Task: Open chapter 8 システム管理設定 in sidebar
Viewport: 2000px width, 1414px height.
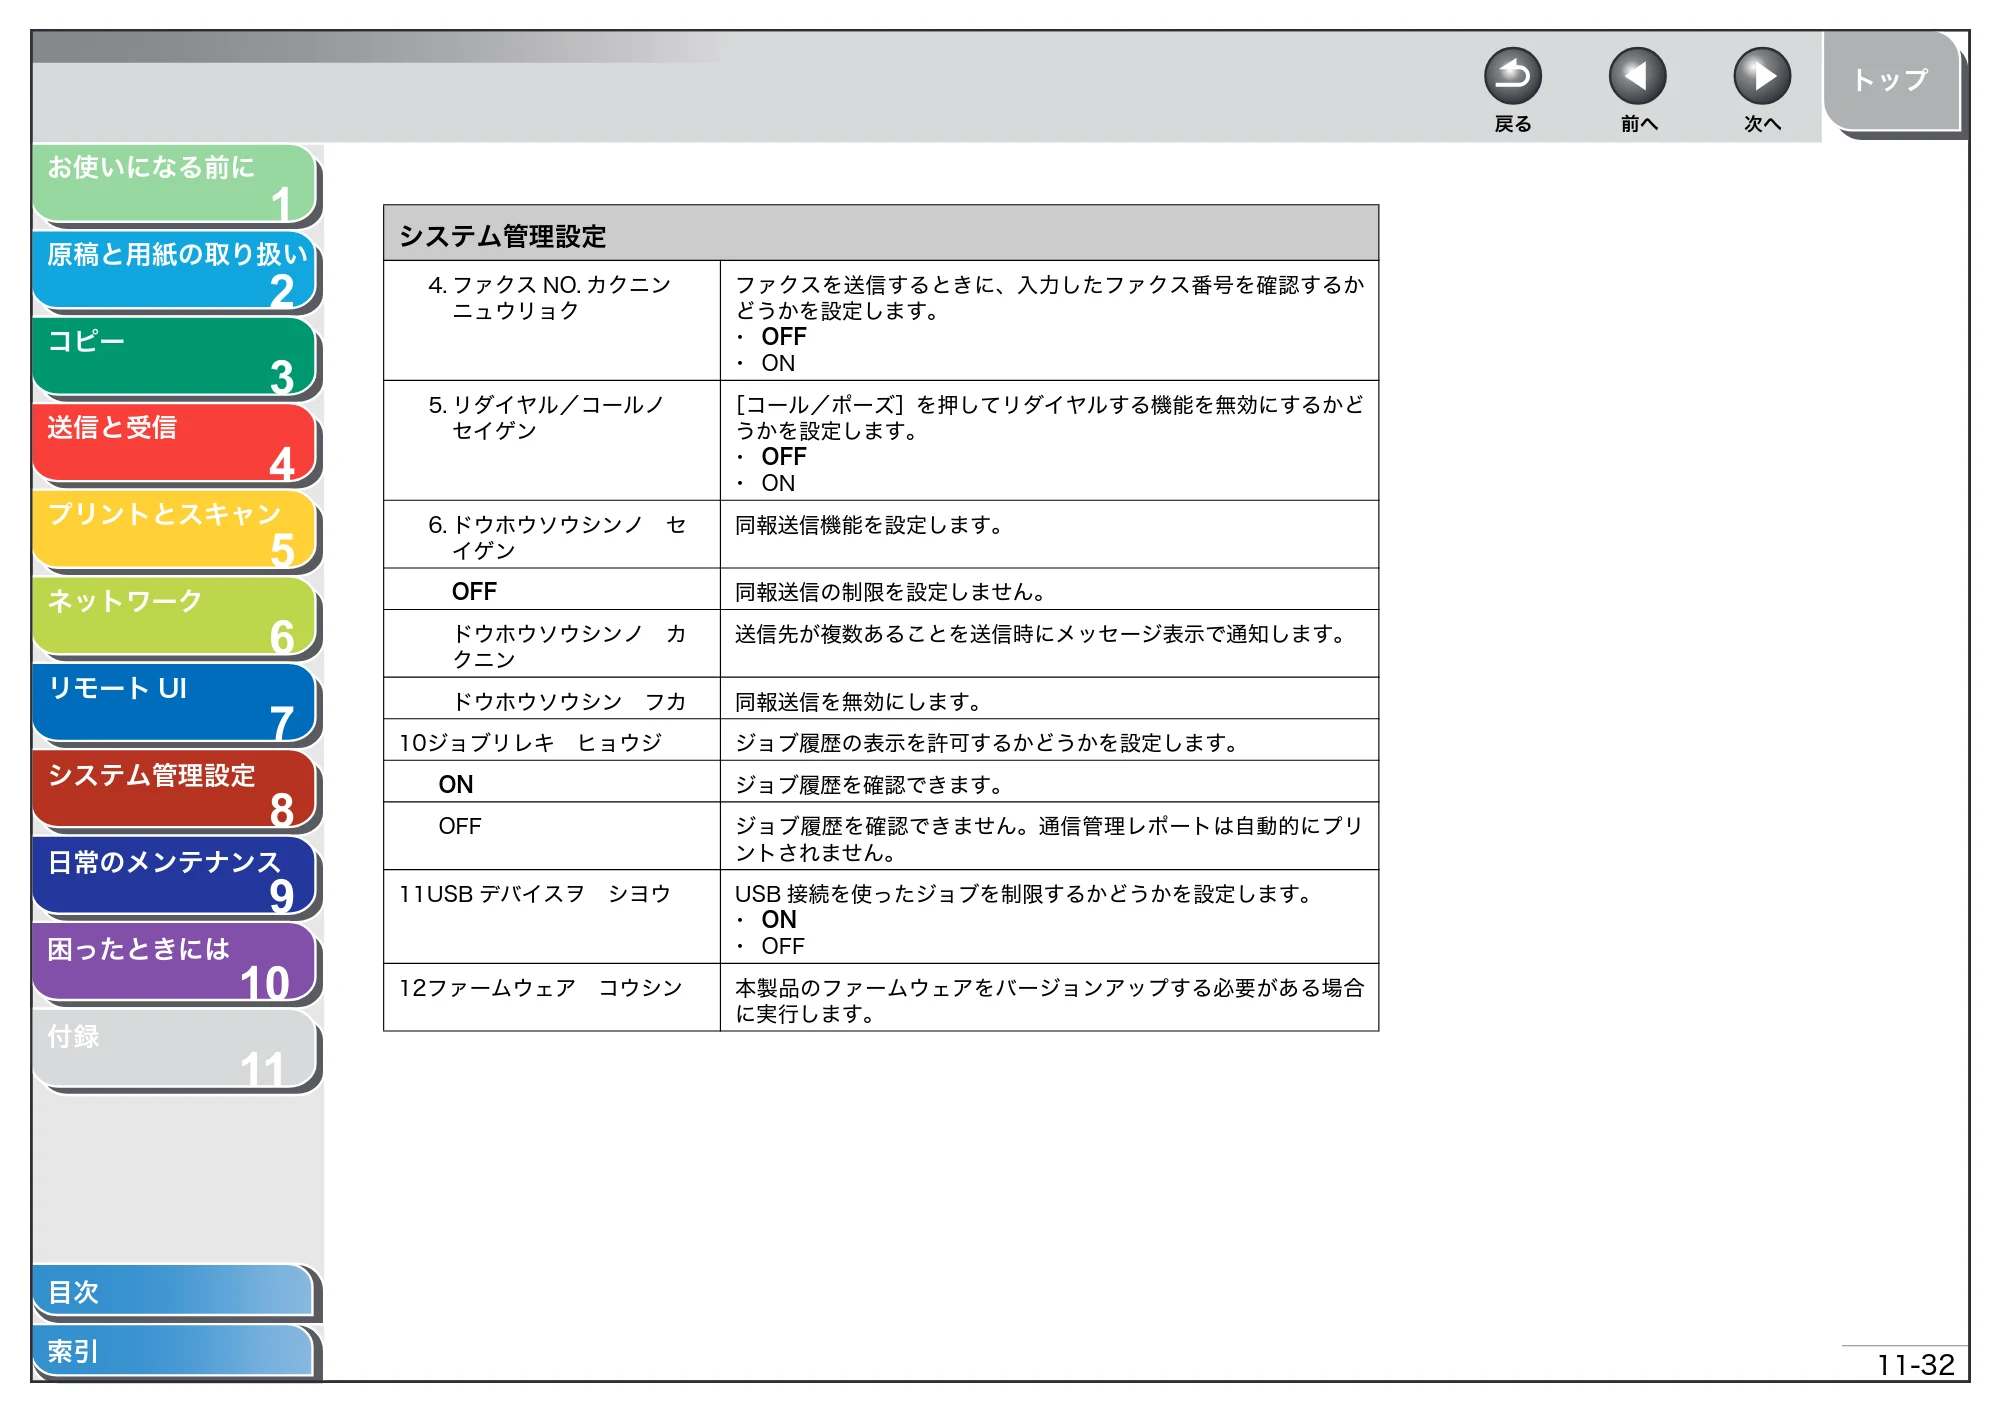Action: point(175,791)
